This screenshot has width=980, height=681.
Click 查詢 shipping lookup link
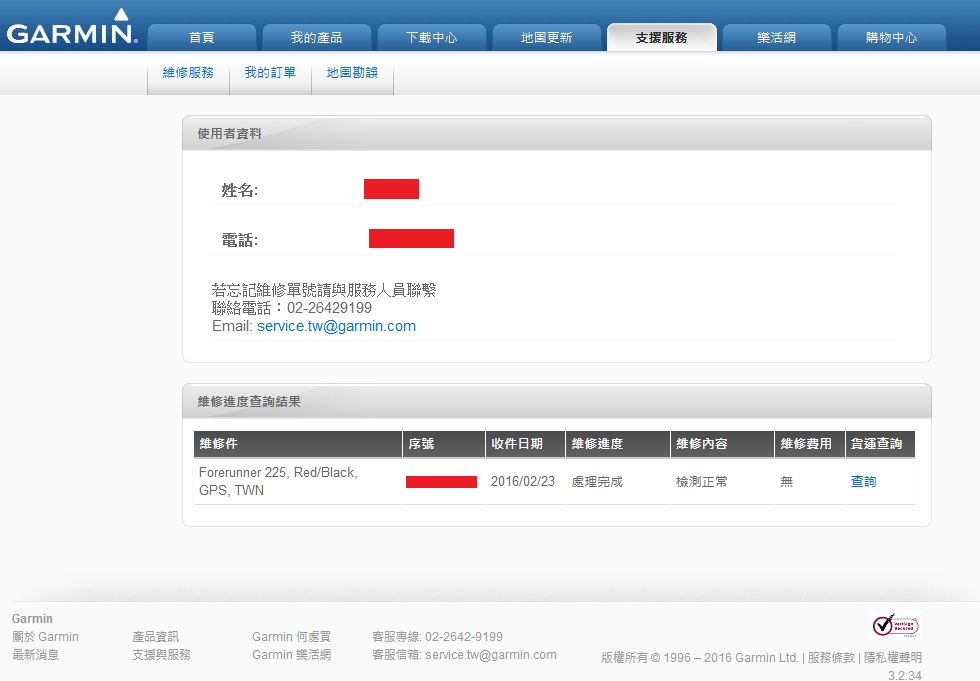863,481
